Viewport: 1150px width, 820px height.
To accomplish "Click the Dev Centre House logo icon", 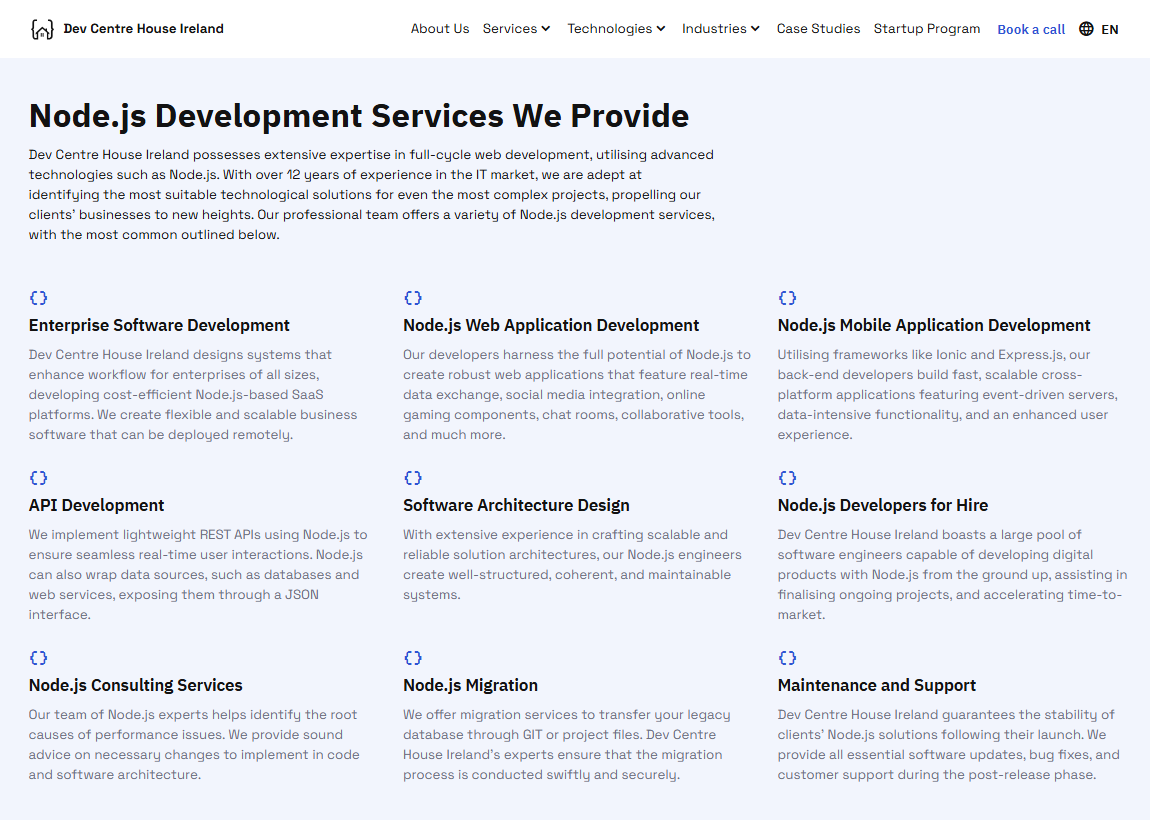I will pyautogui.click(x=42, y=29).
